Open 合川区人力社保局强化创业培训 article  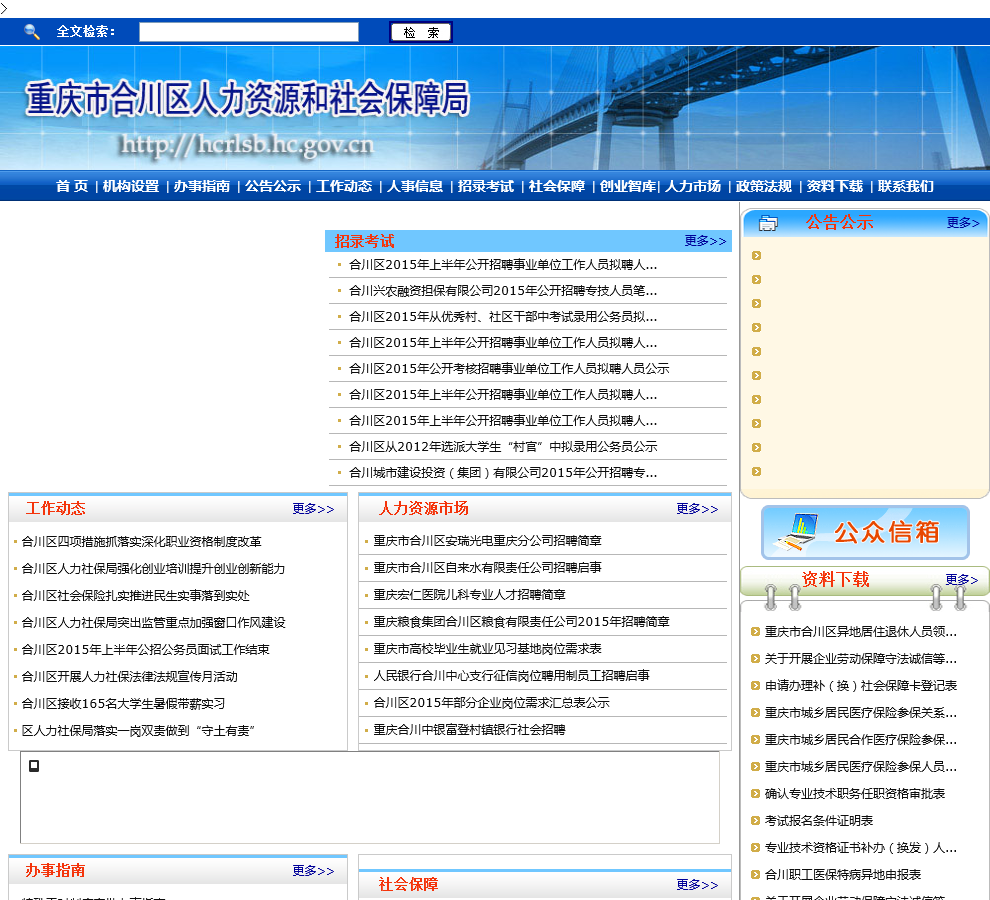[x=153, y=568]
